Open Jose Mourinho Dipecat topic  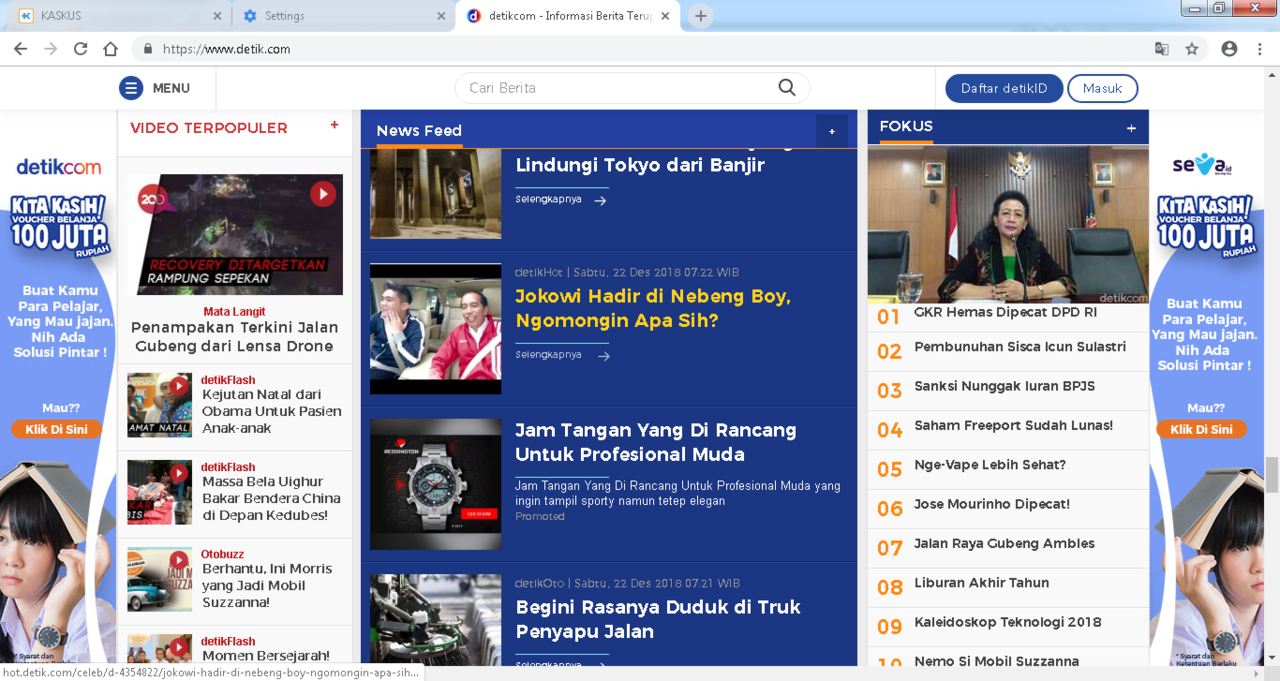point(992,504)
